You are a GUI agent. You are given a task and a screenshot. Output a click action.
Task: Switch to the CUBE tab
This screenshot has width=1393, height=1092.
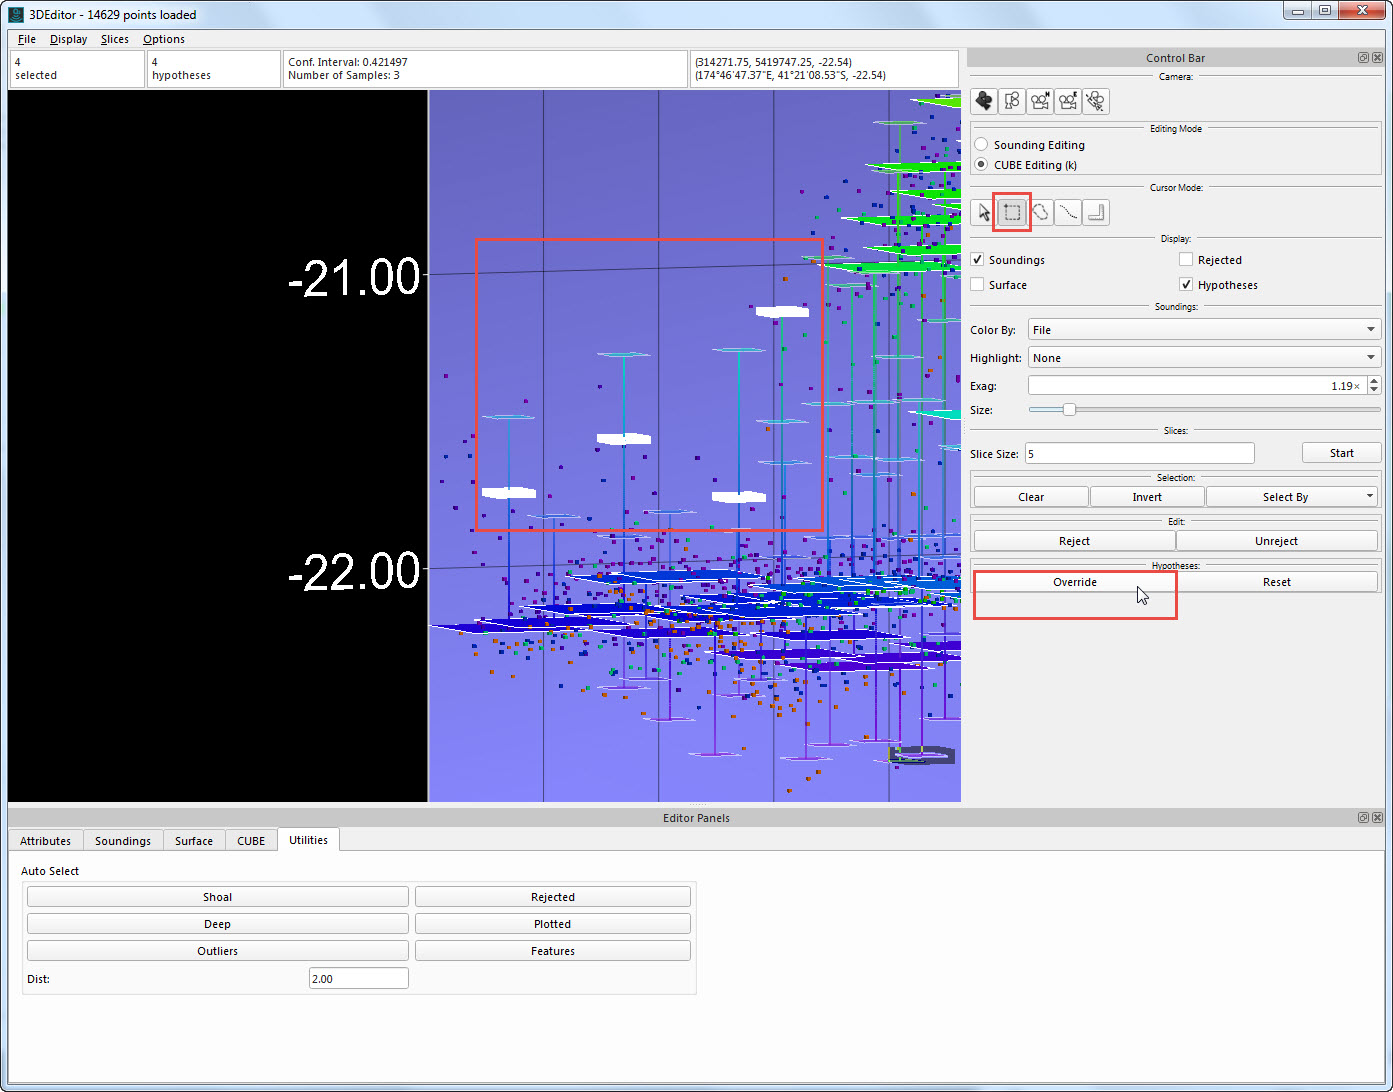pos(251,841)
